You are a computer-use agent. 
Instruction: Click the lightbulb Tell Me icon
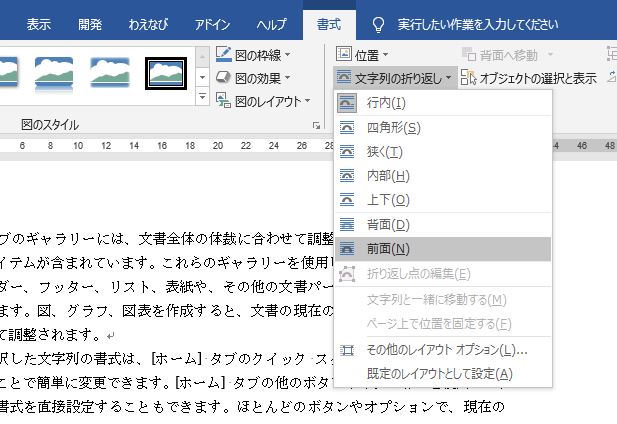(378, 25)
